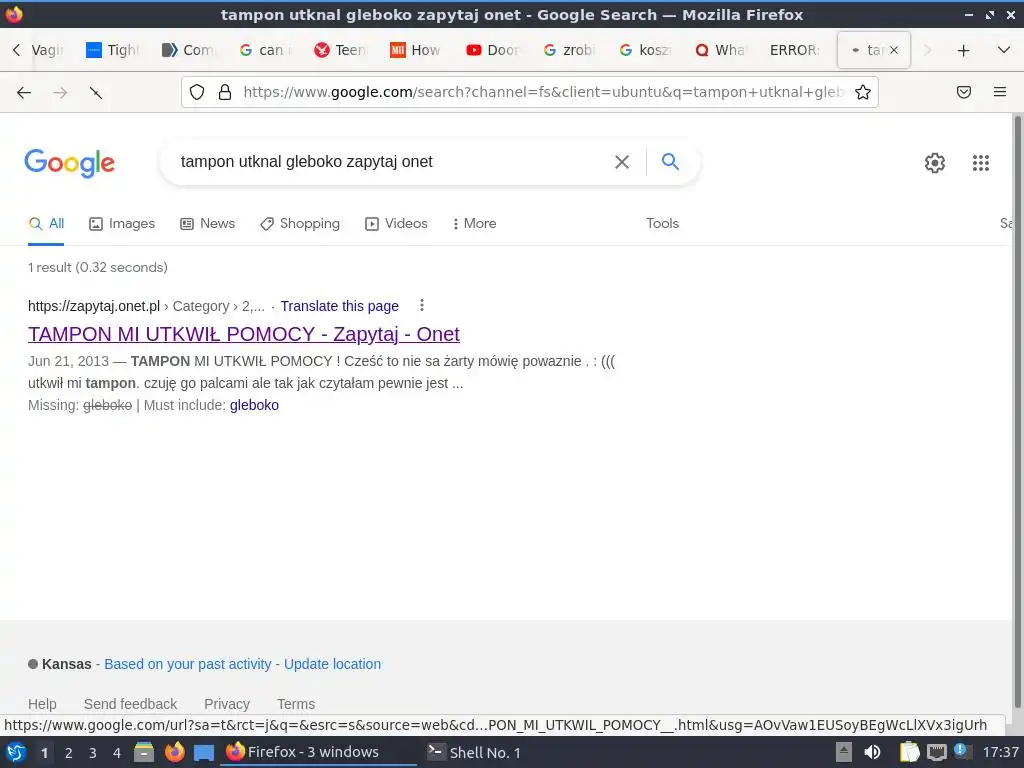Open the three-dot menu beside the result
1024x768 pixels.
point(422,305)
